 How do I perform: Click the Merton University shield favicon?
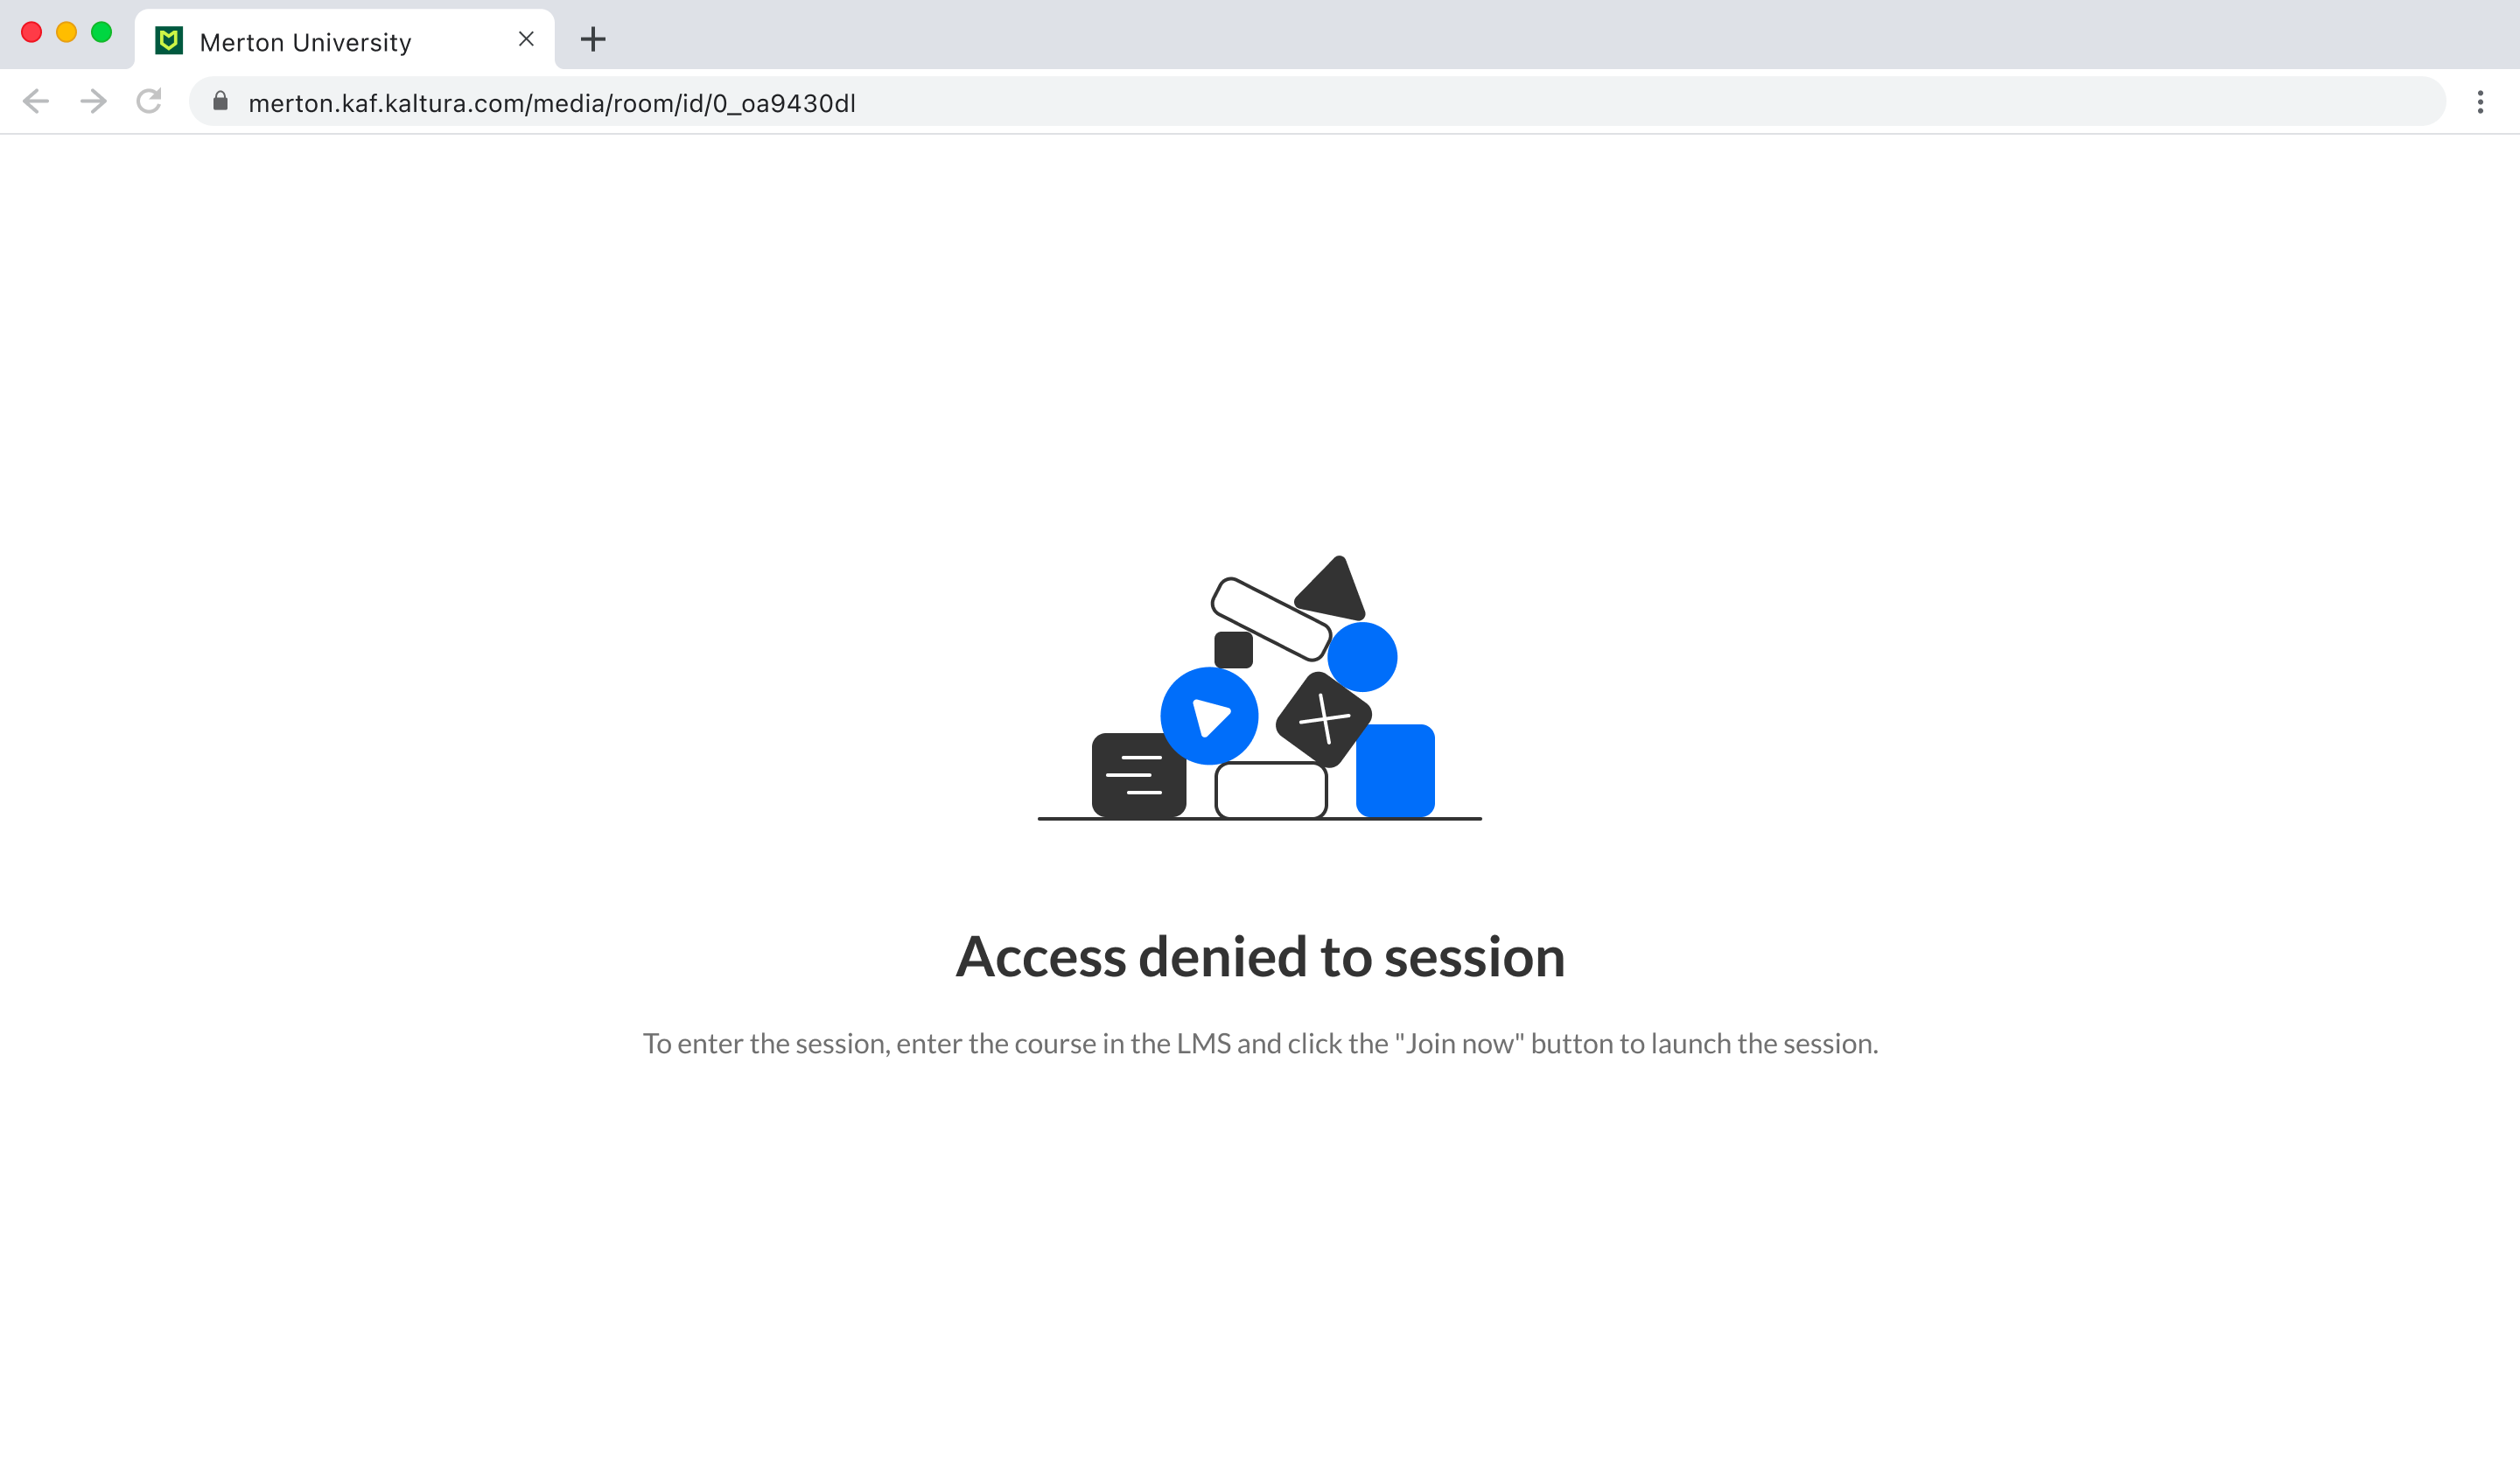(x=169, y=41)
